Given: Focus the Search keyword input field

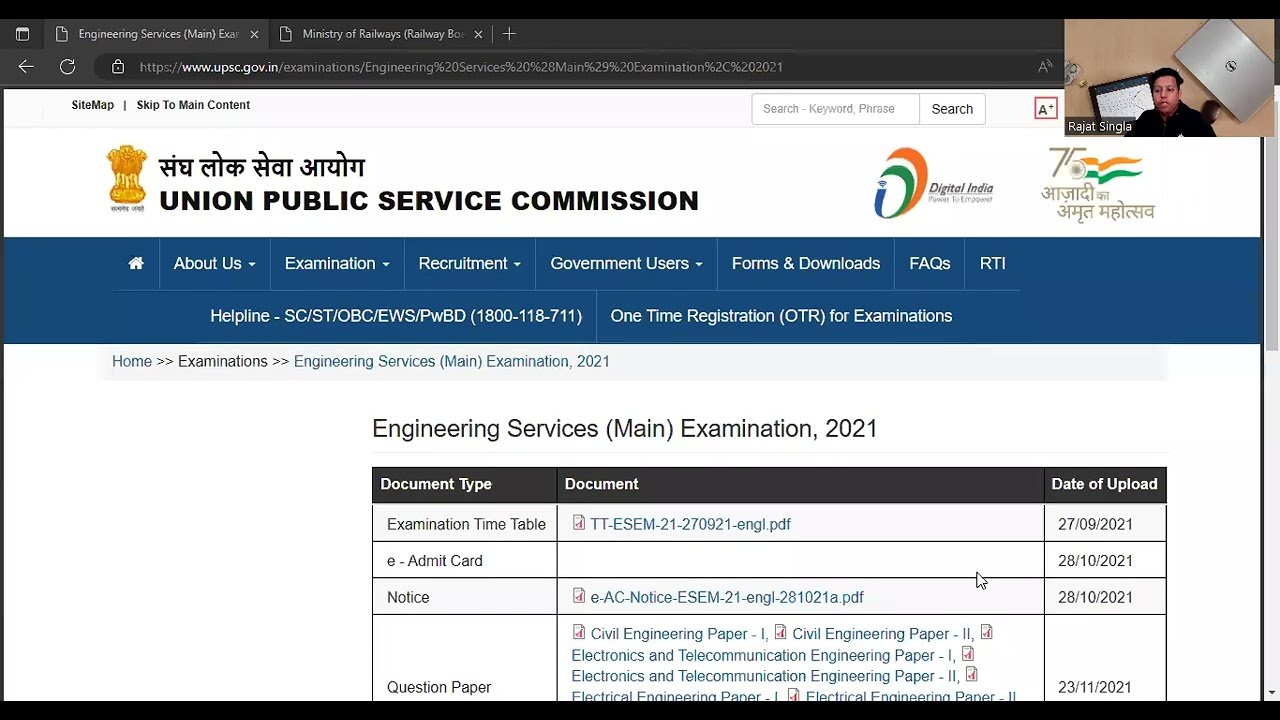Looking at the screenshot, I should 836,109.
